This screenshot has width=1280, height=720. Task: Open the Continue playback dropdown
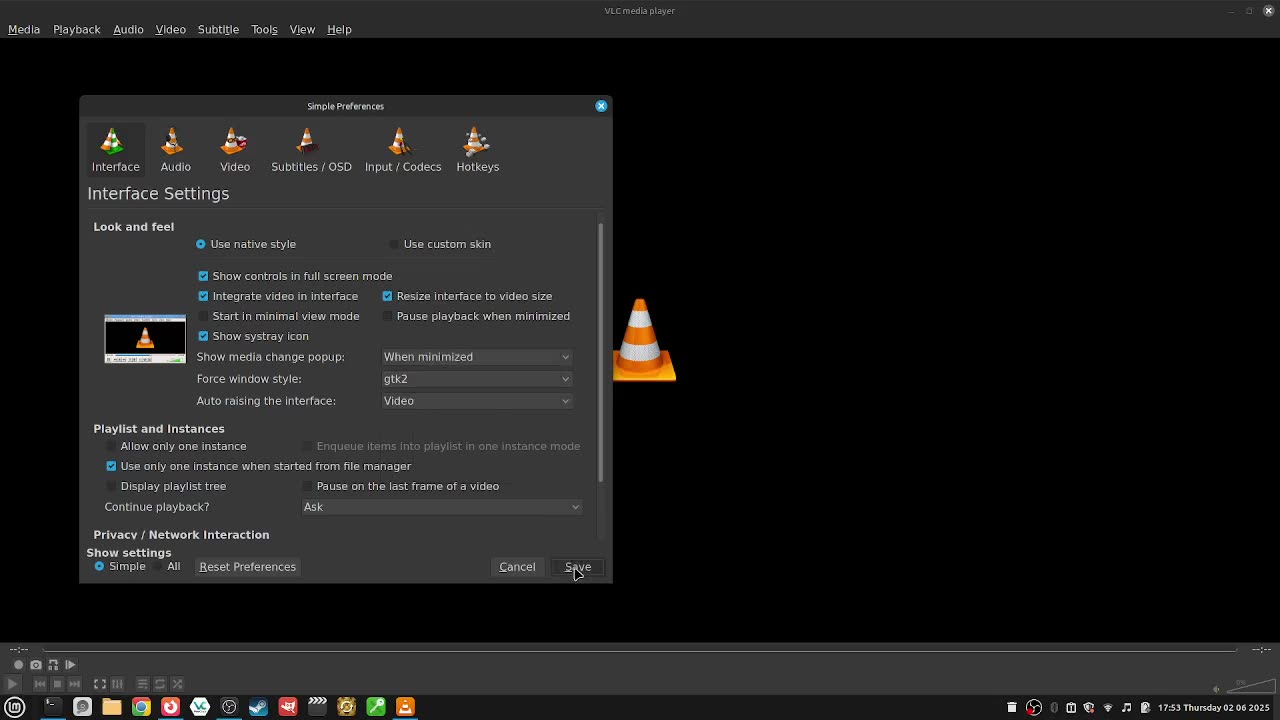442,507
